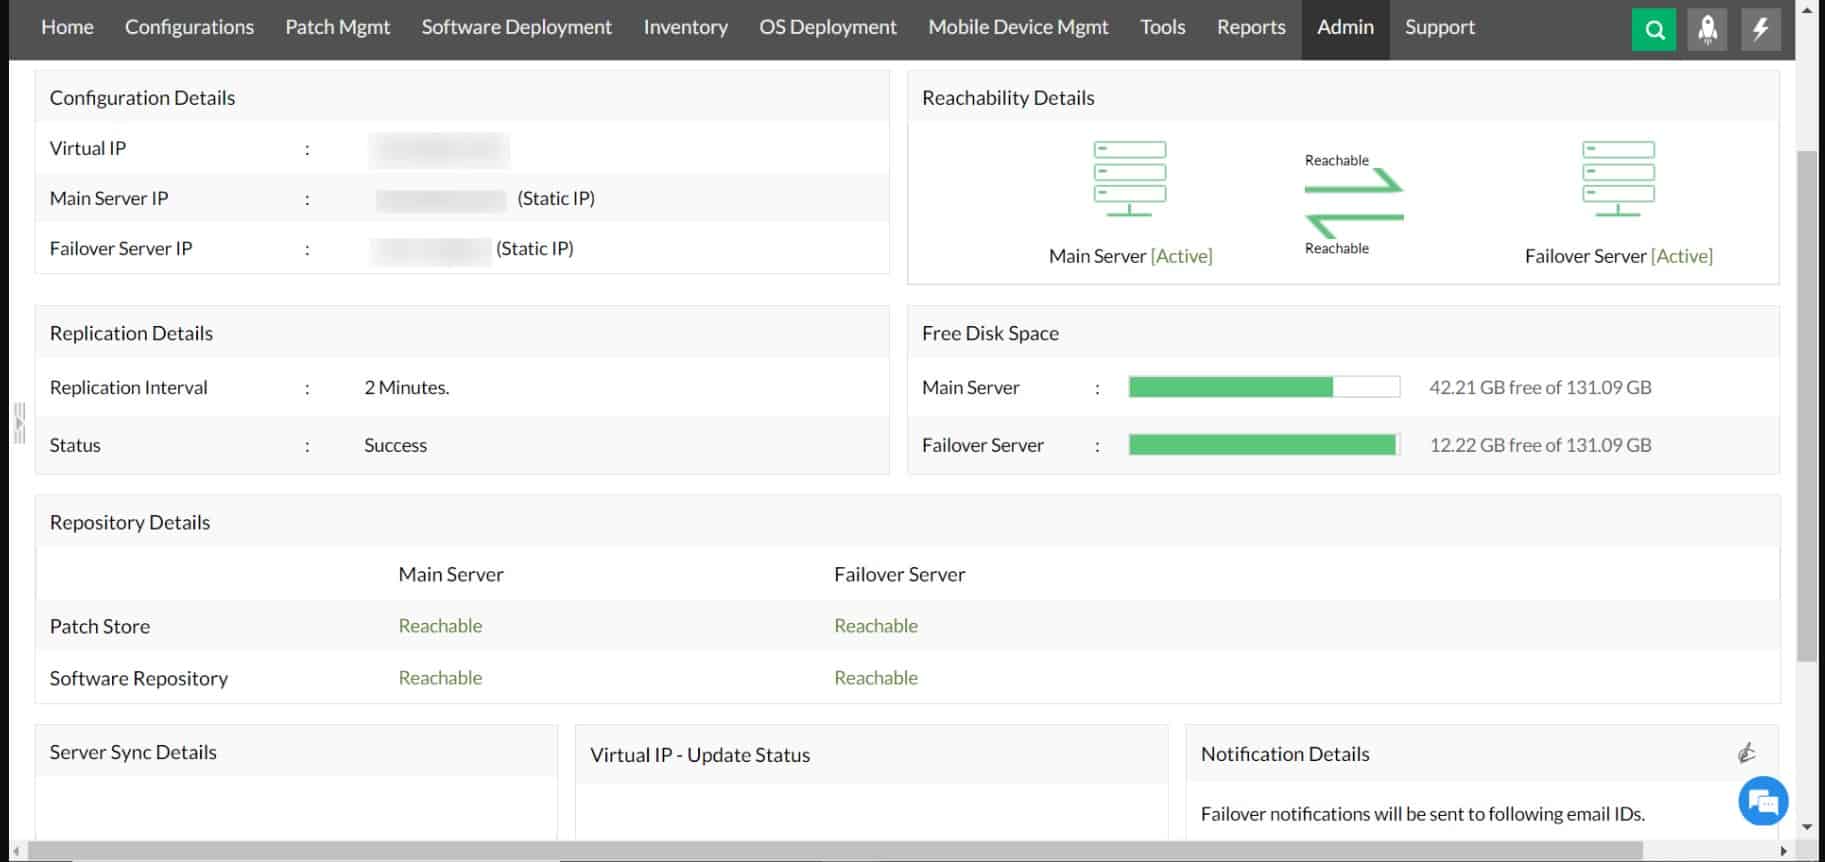Screen dimensions: 1825x862
Task: Click the Main Server IP (Static IP) value
Action: click(485, 199)
